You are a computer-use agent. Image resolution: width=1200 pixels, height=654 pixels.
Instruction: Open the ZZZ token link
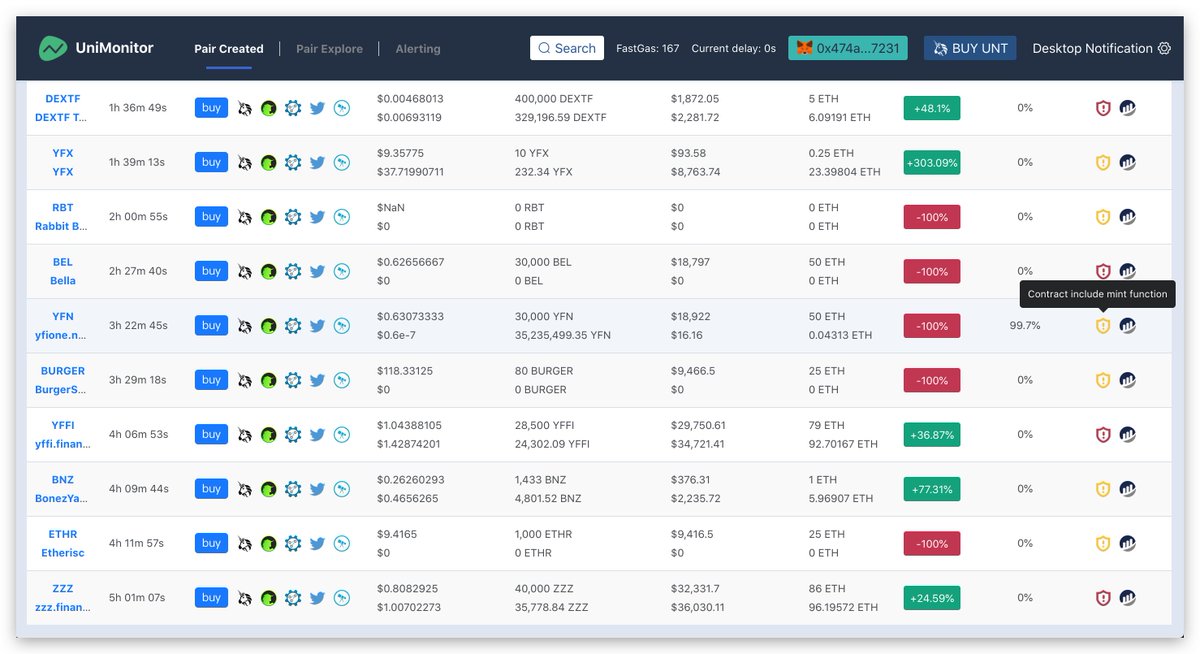pyautogui.click(x=63, y=598)
